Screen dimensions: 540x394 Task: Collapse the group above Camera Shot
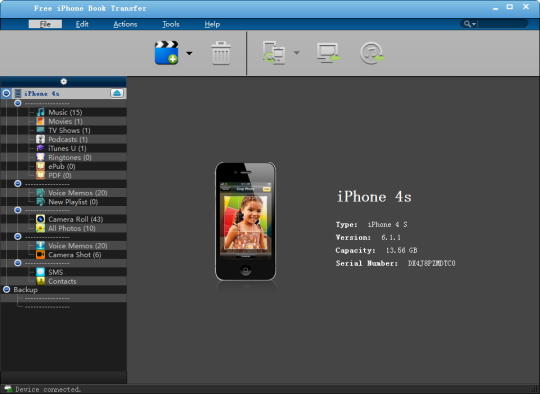click(x=18, y=237)
